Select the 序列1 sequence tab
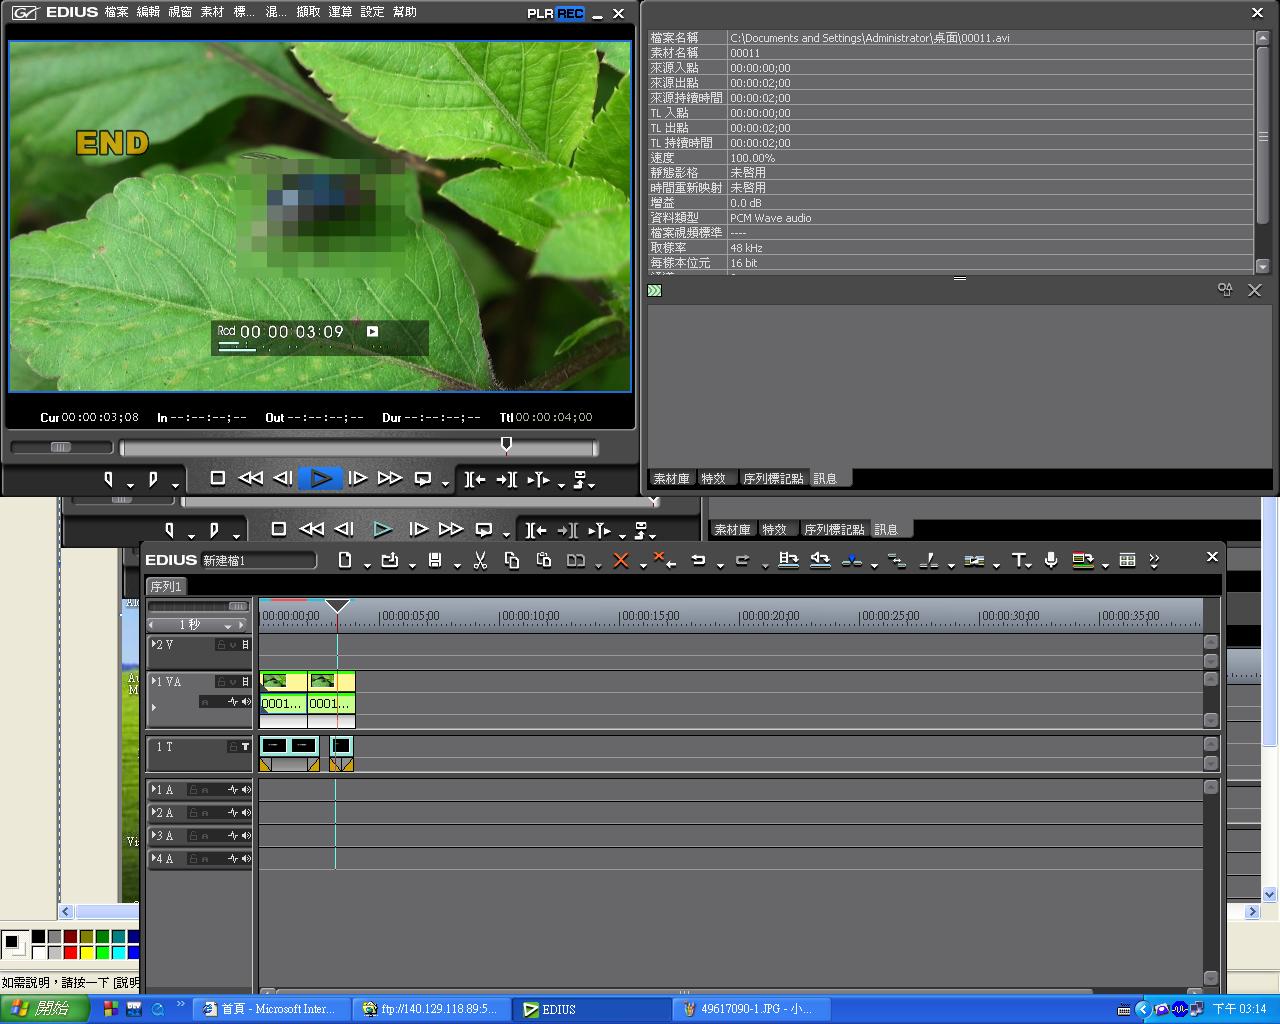Viewport: 1280px width, 1024px height. (x=166, y=586)
